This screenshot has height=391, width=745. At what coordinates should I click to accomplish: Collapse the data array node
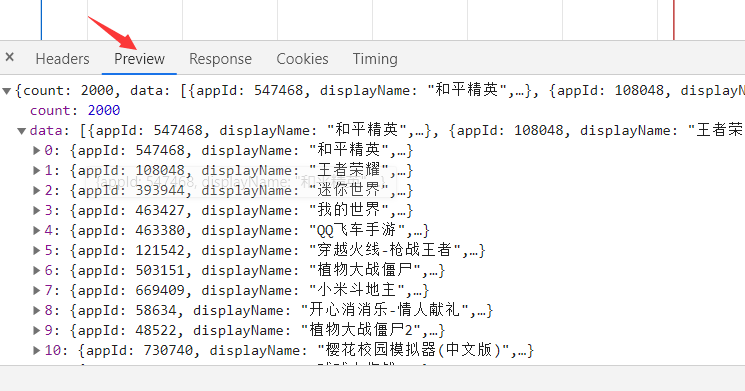[21, 131]
